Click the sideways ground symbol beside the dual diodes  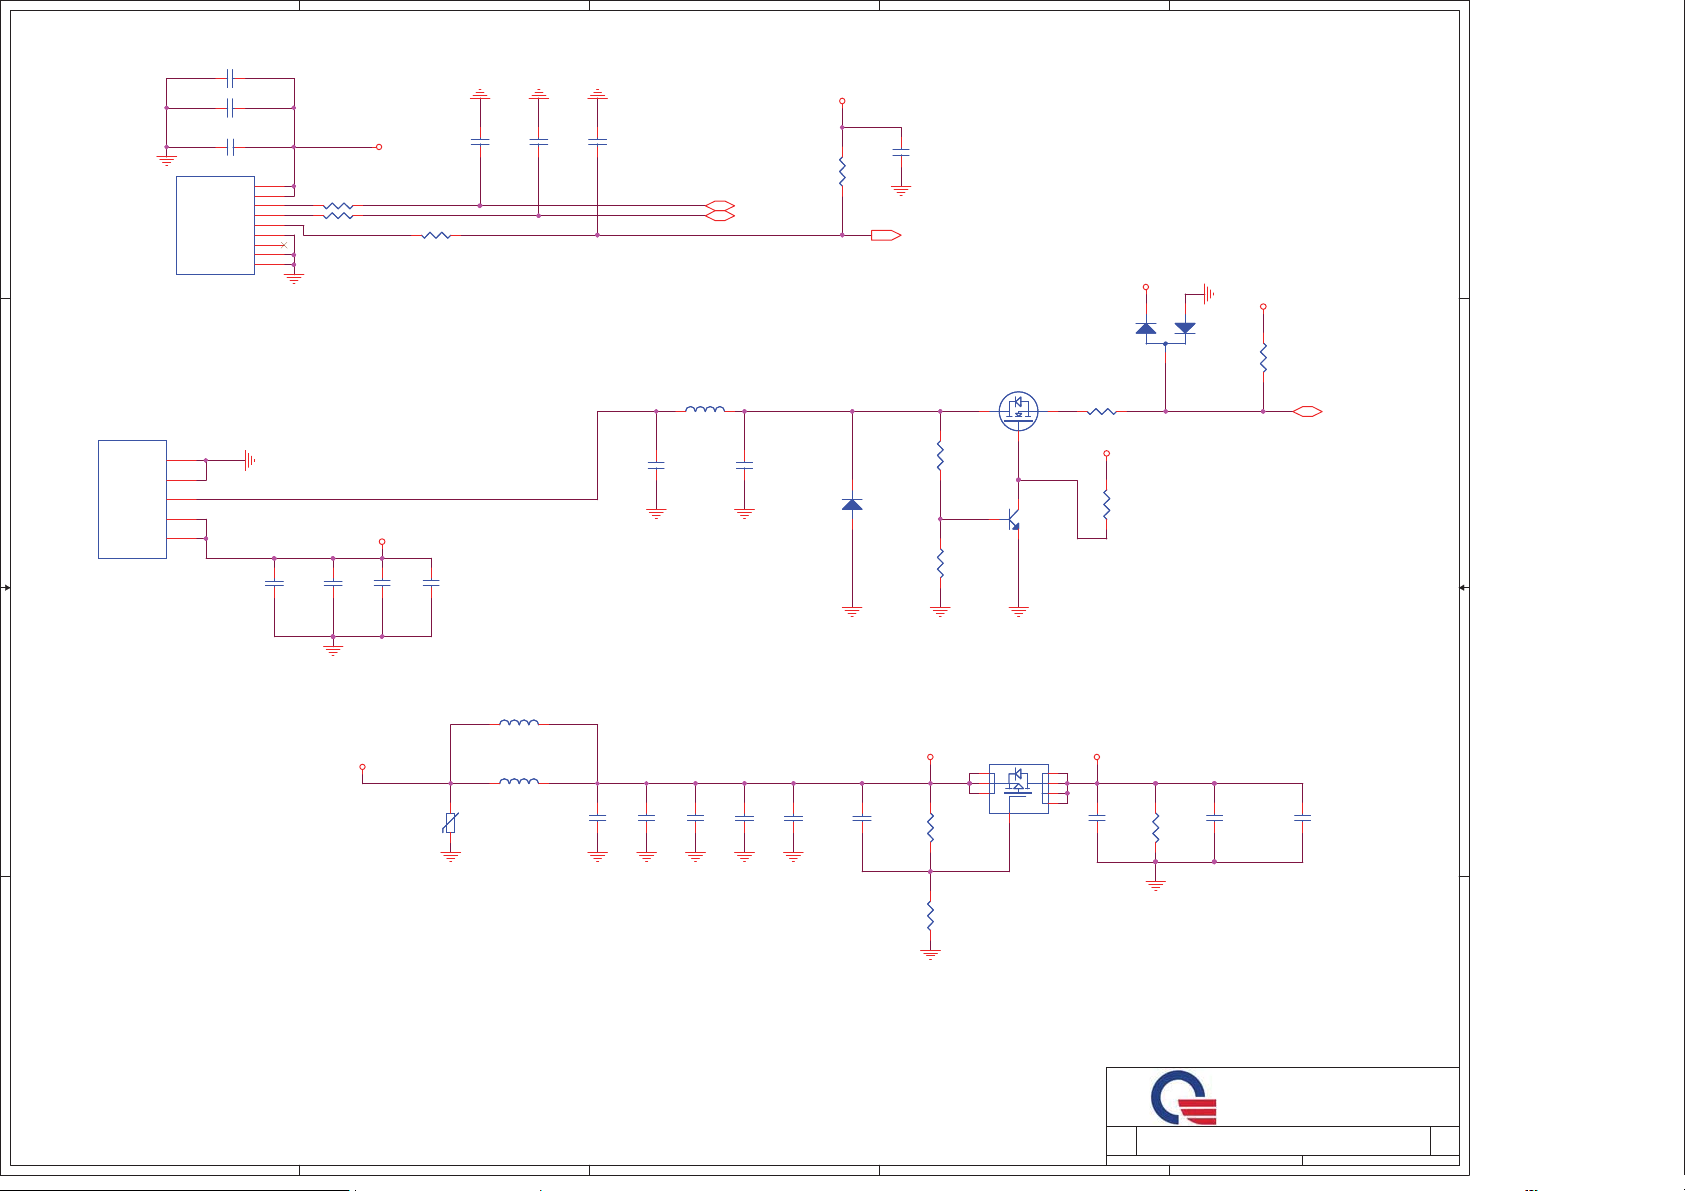point(1210,294)
